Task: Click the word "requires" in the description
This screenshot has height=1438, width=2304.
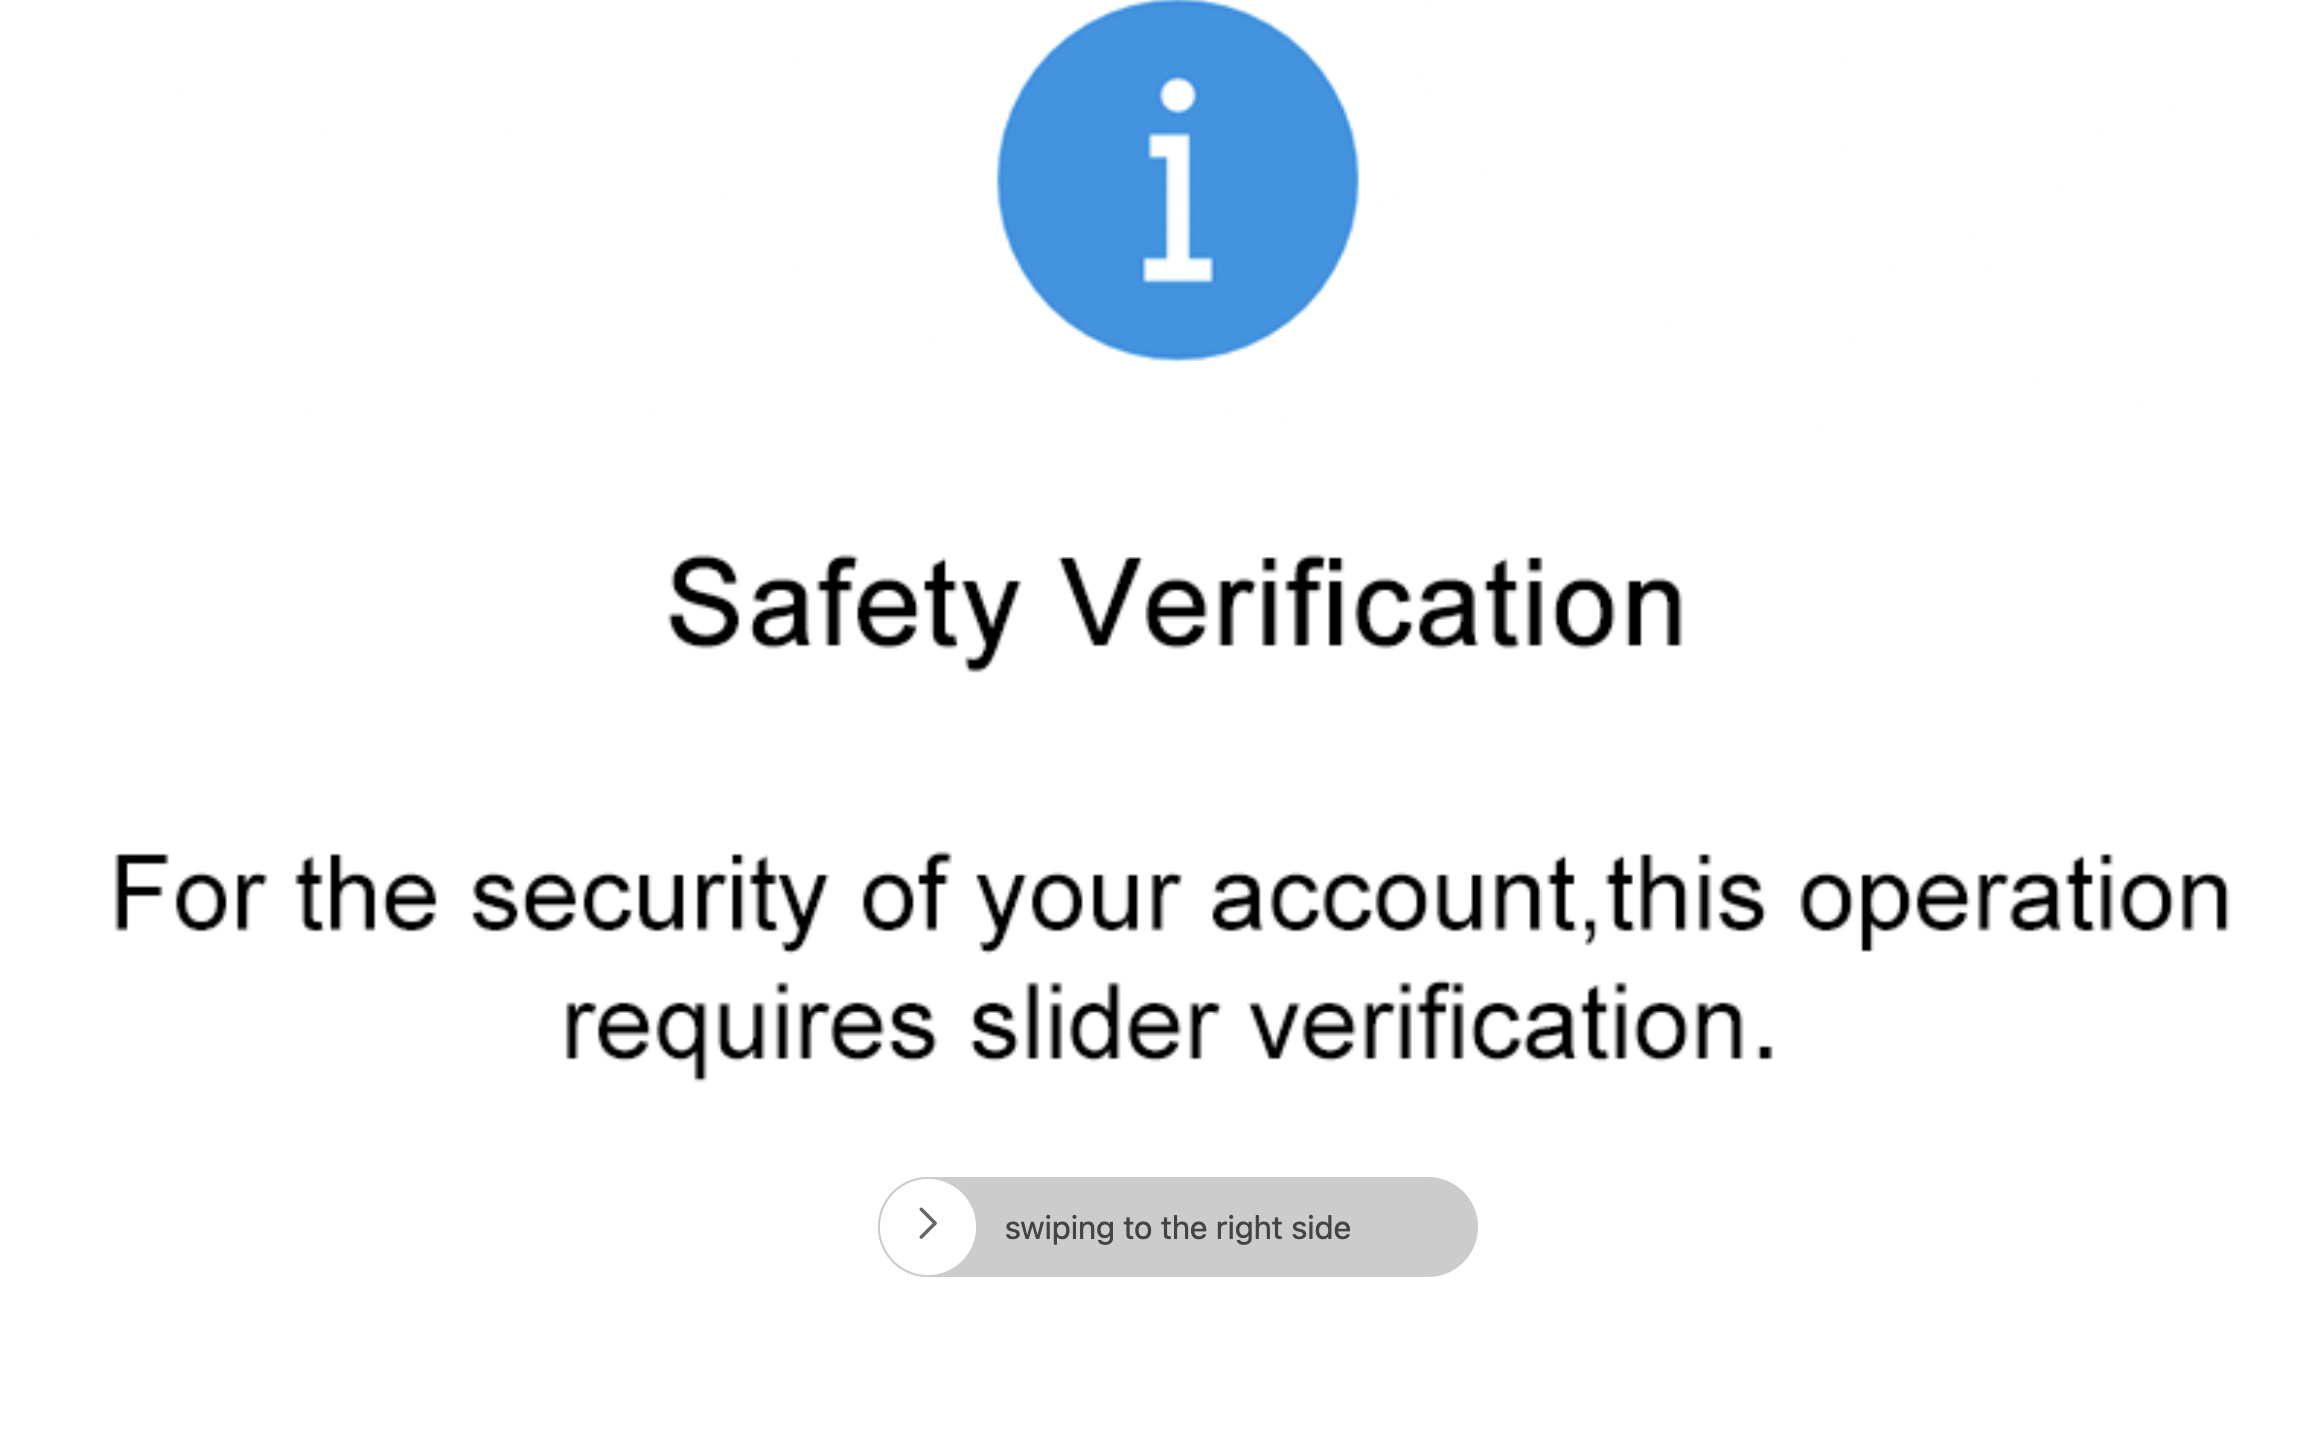Action: pos(749,1030)
